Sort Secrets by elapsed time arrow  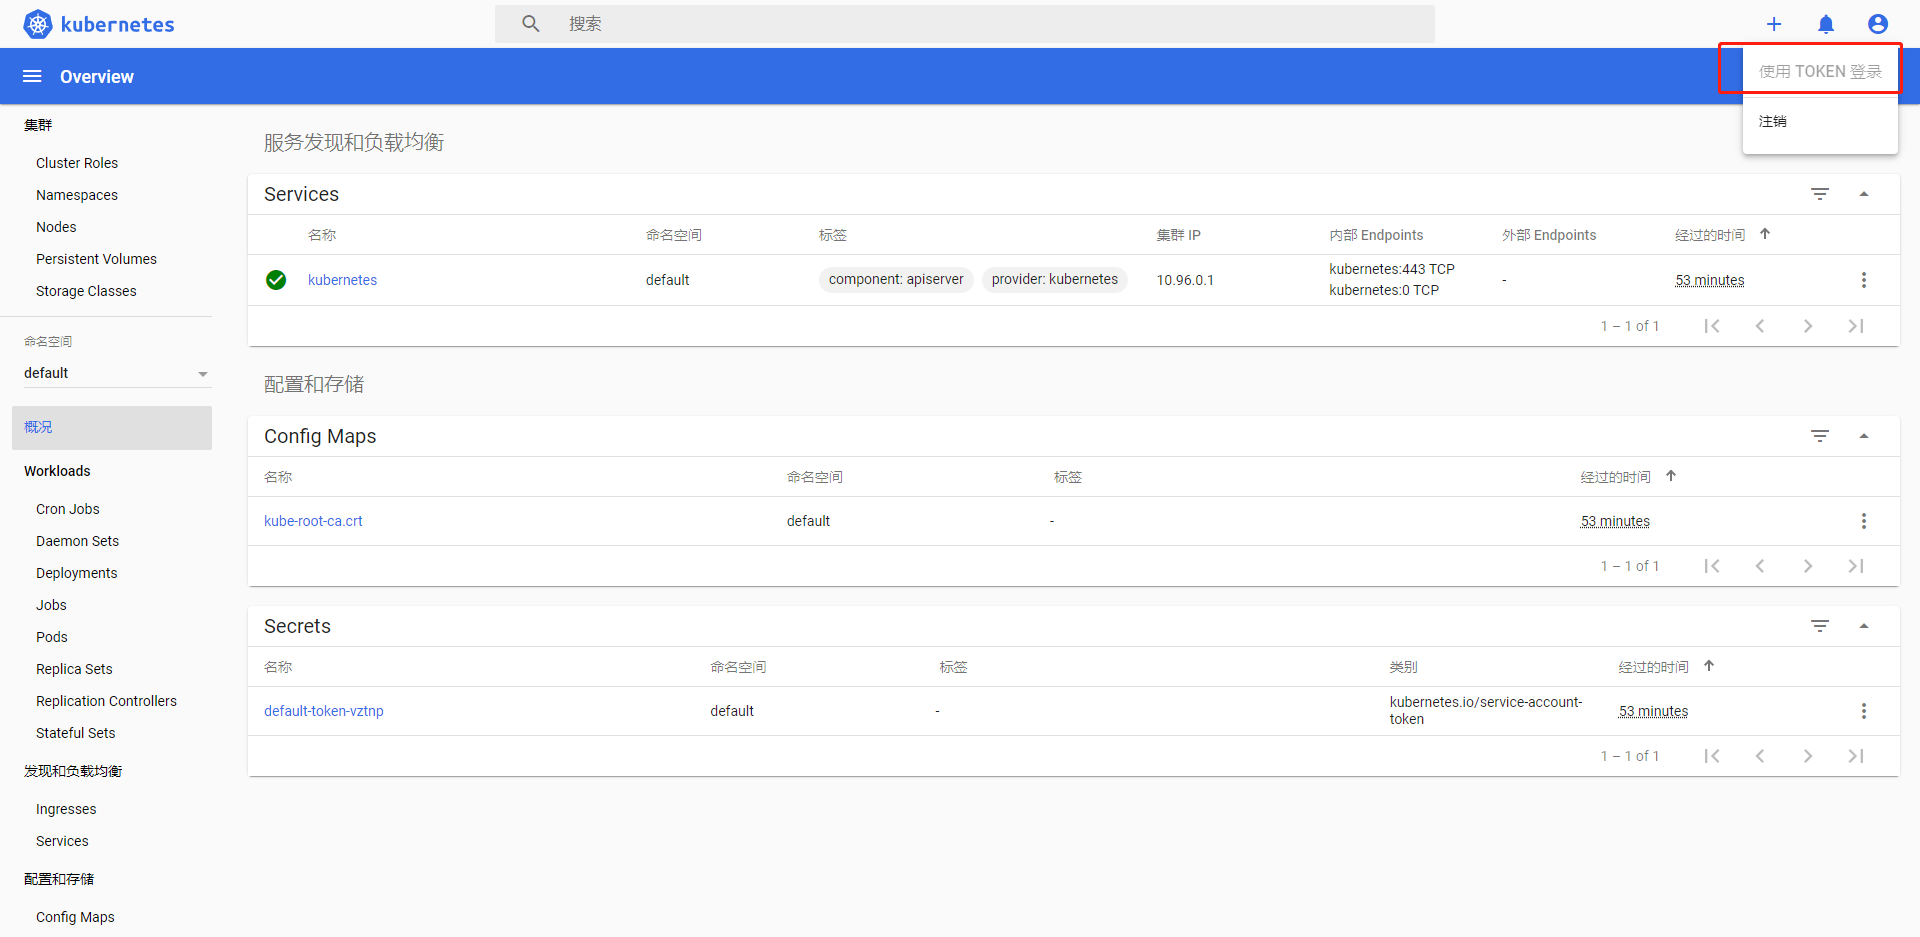[x=1709, y=666]
